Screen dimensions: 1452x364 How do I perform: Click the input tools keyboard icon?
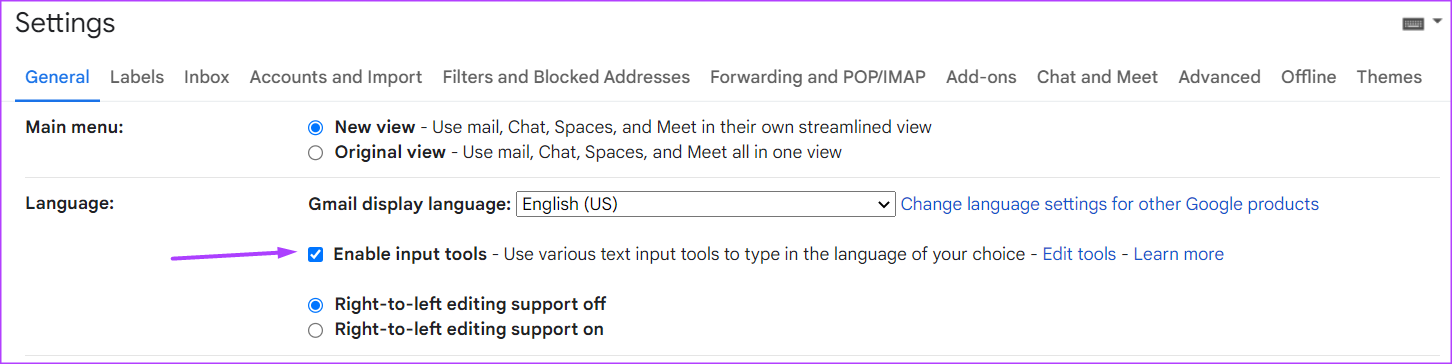click(x=1413, y=24)
